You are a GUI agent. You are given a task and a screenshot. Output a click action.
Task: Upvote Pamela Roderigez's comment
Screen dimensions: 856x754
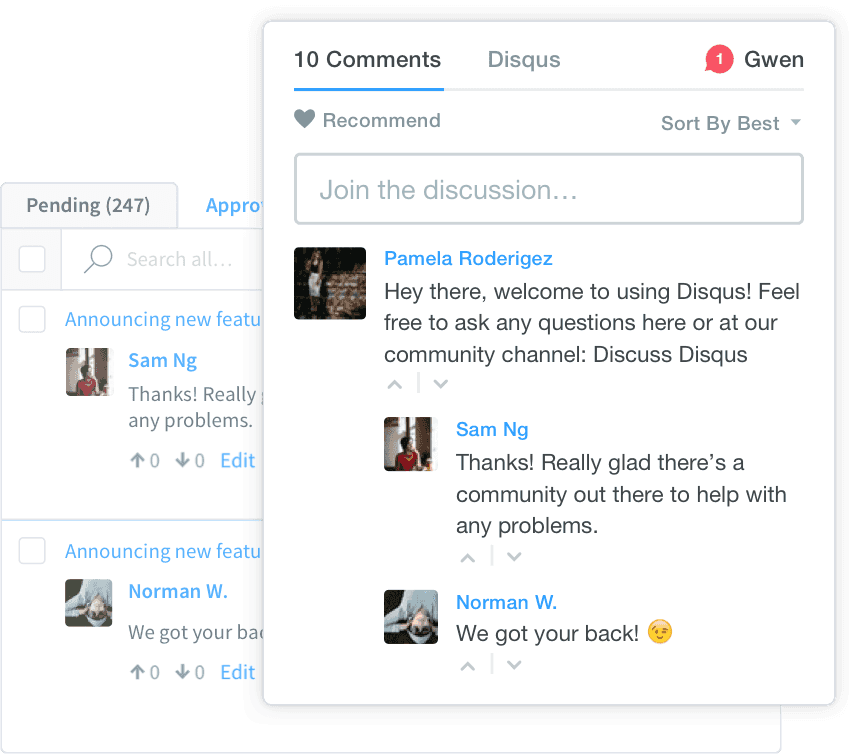coord(395,384)
